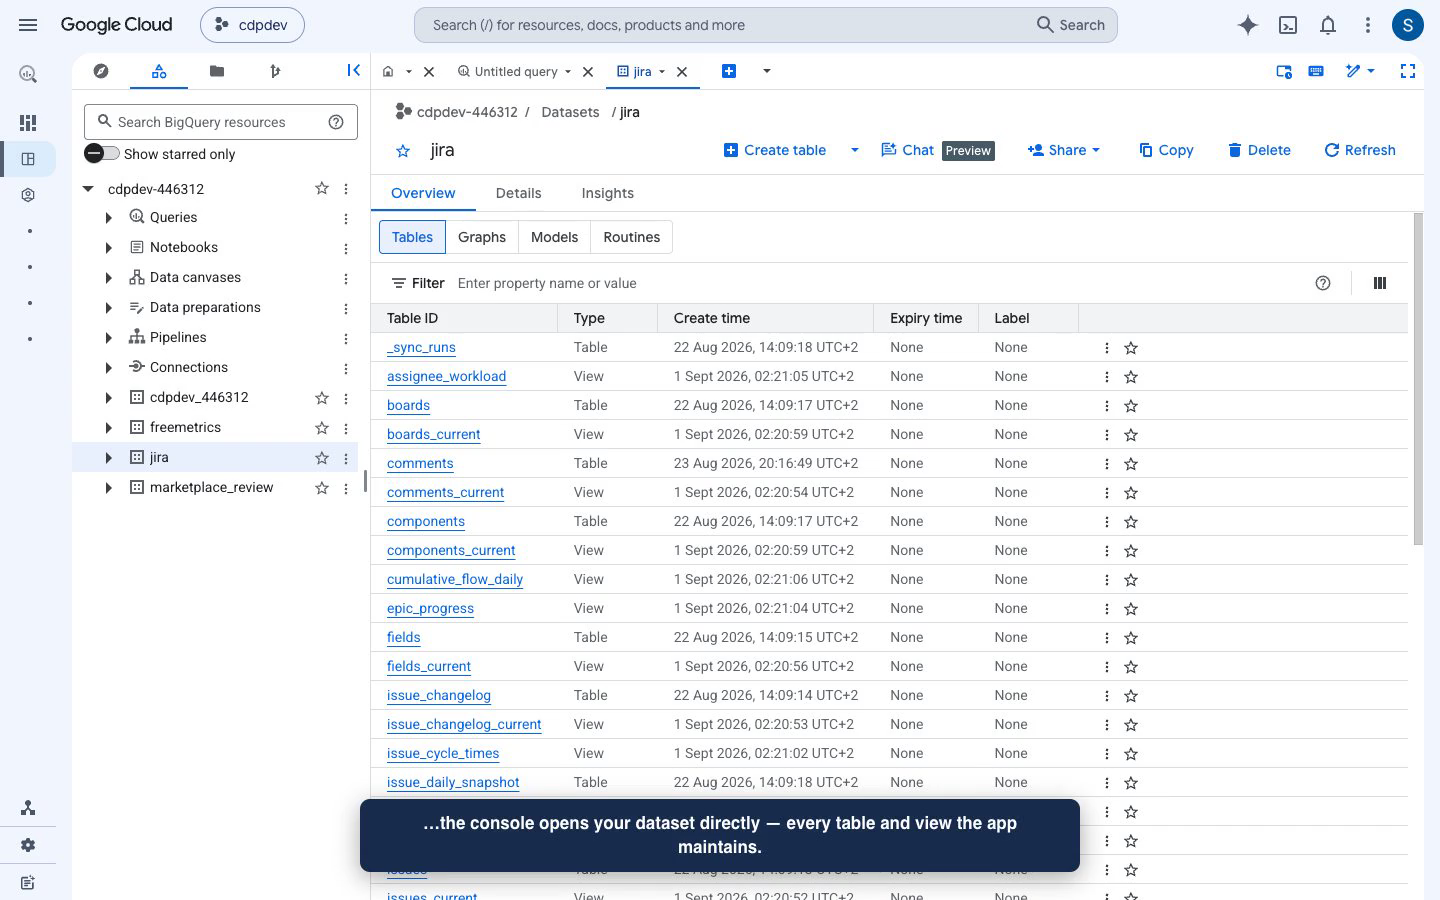The image size is (1440, 900).
Task: Star the jira dataset header title
Action: click(x=403, y=151)
